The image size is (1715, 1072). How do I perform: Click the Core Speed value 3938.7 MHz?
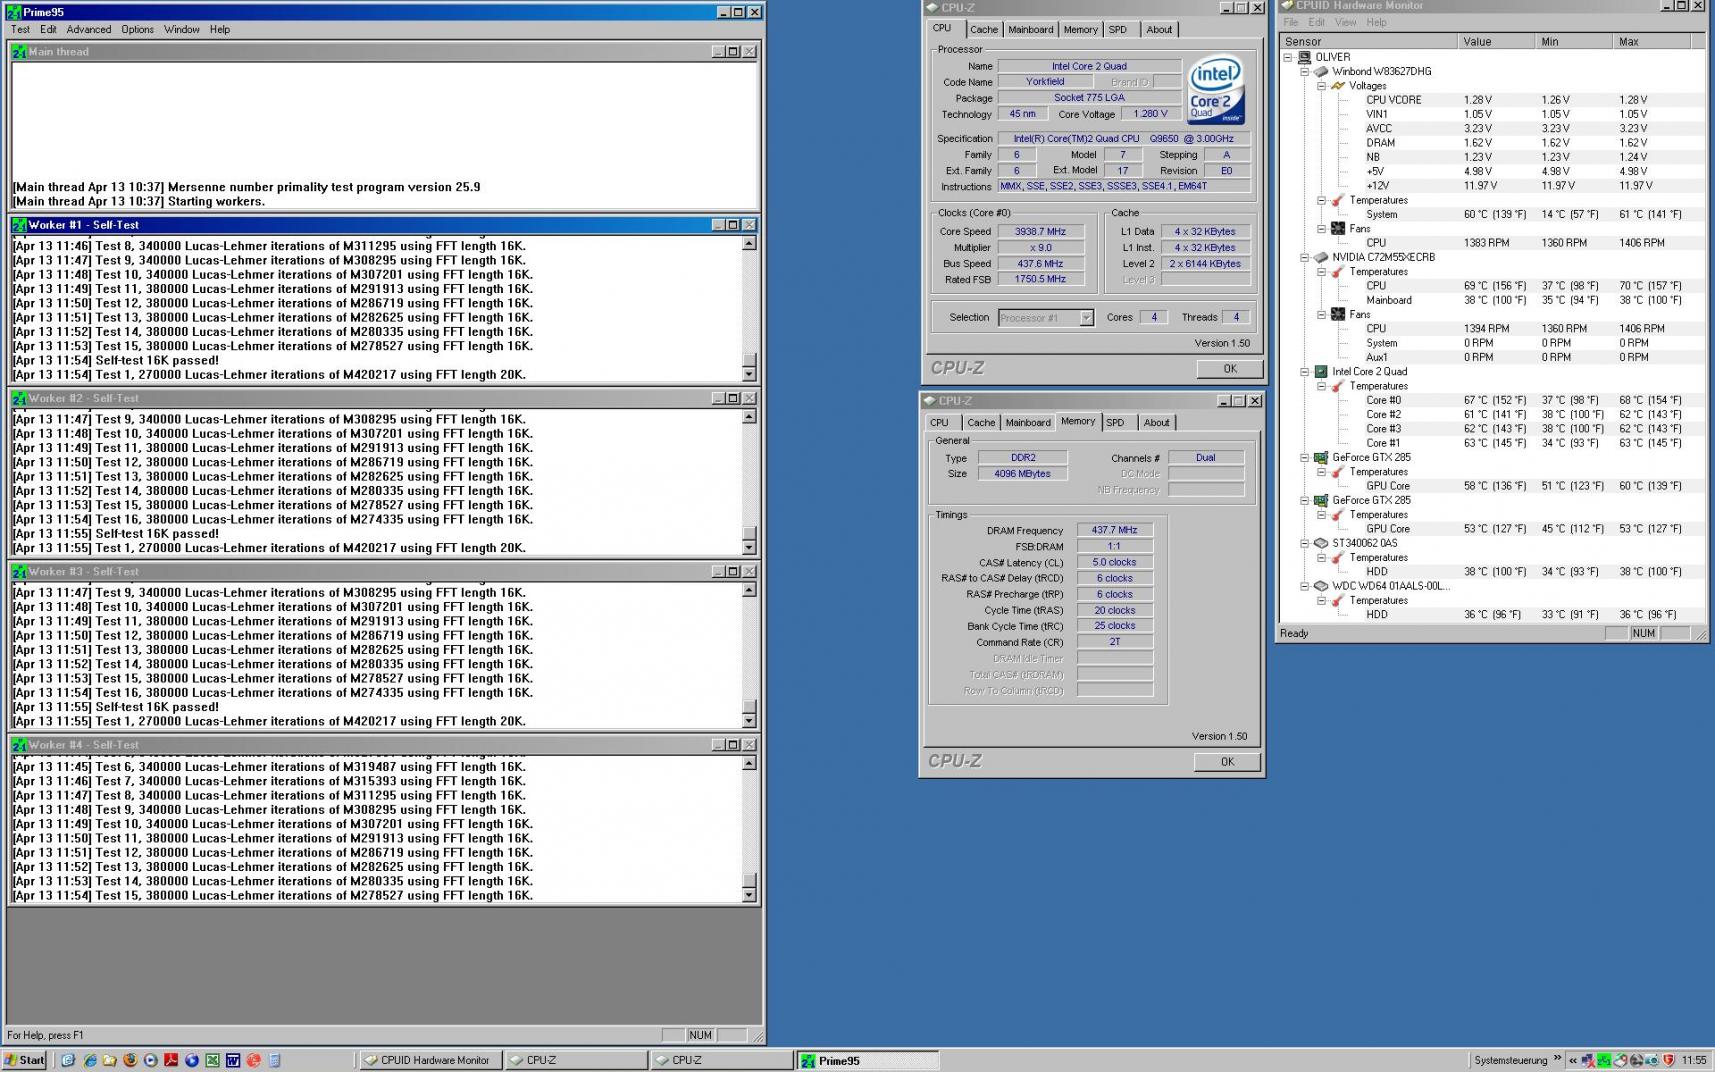[1041, 231]
